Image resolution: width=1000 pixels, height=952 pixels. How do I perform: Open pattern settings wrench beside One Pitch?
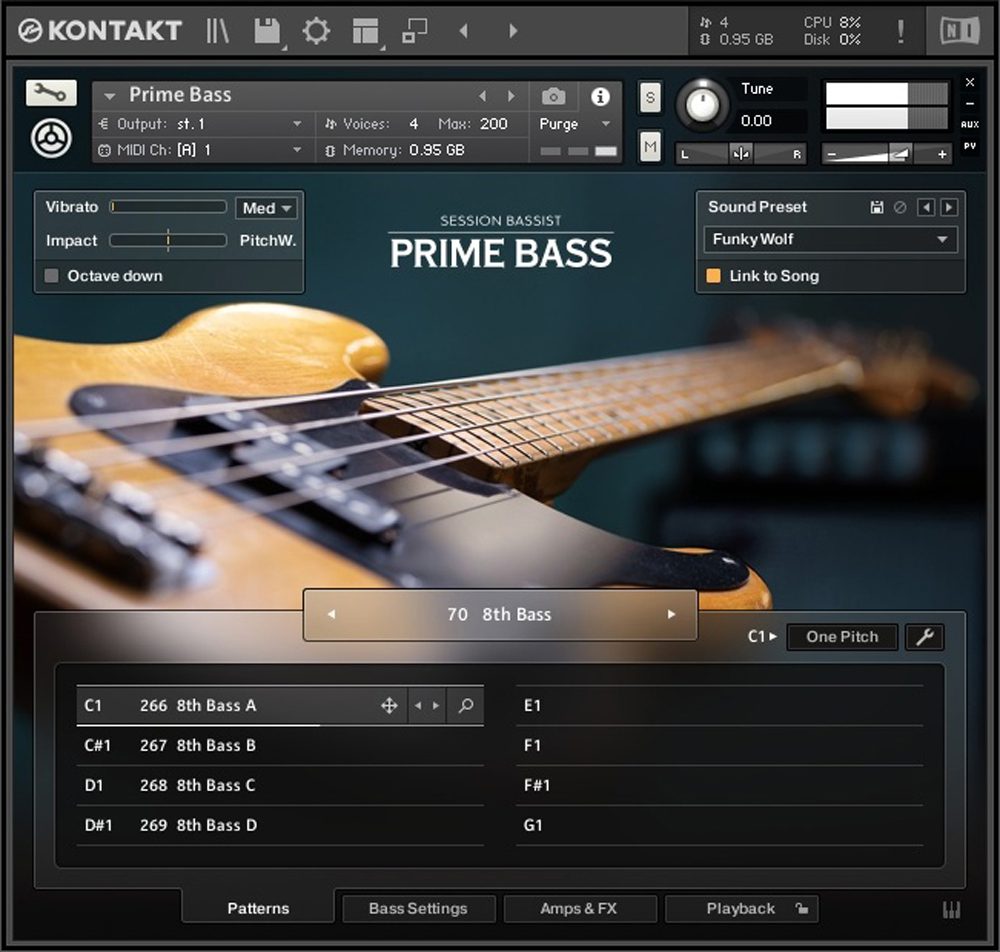point(924,637)
